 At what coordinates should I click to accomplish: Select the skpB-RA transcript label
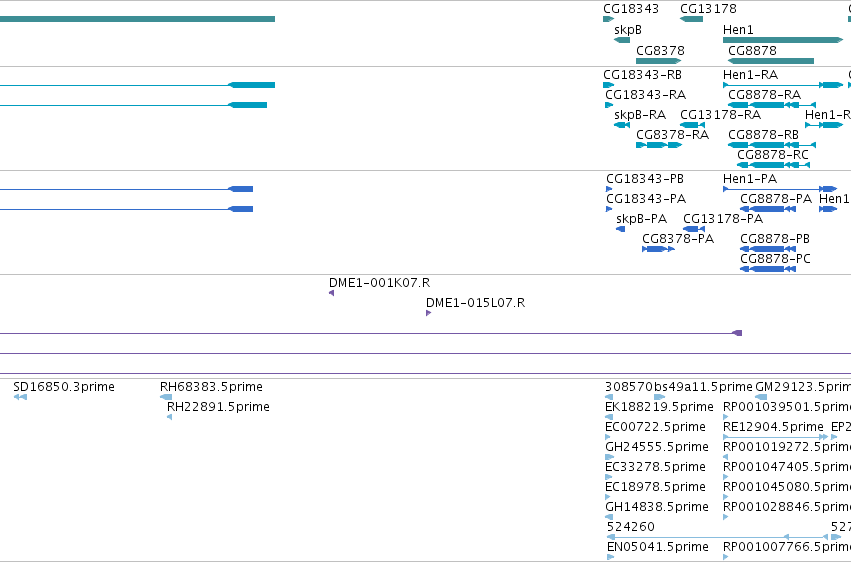pos(640,115)
